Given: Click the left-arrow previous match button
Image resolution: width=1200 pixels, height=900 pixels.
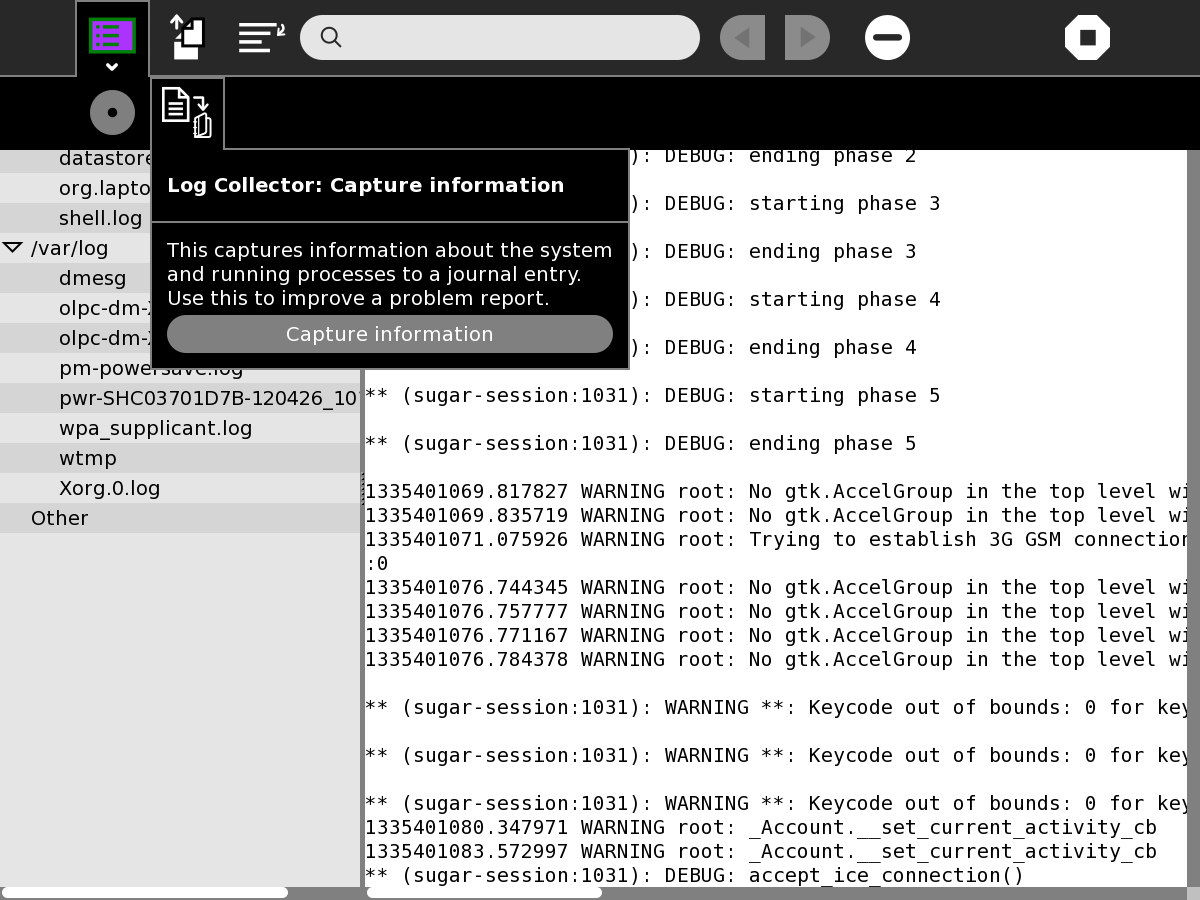Looking at the screenshot, I should click(742, 38).
